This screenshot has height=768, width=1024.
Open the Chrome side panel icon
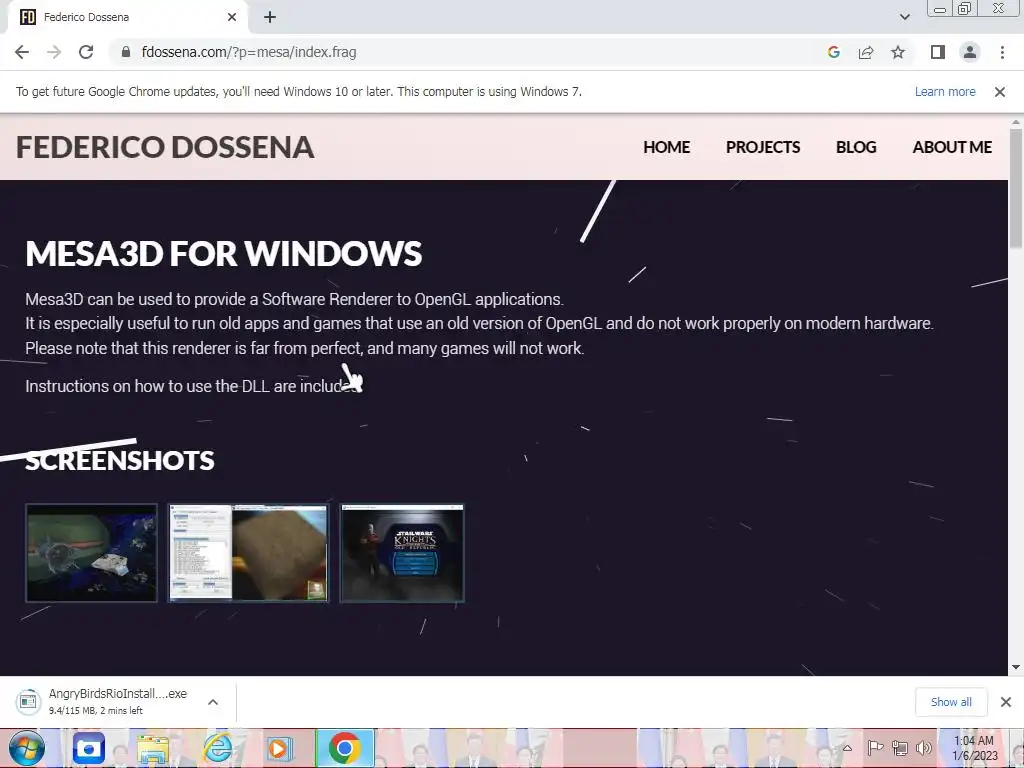pos(938,52)
